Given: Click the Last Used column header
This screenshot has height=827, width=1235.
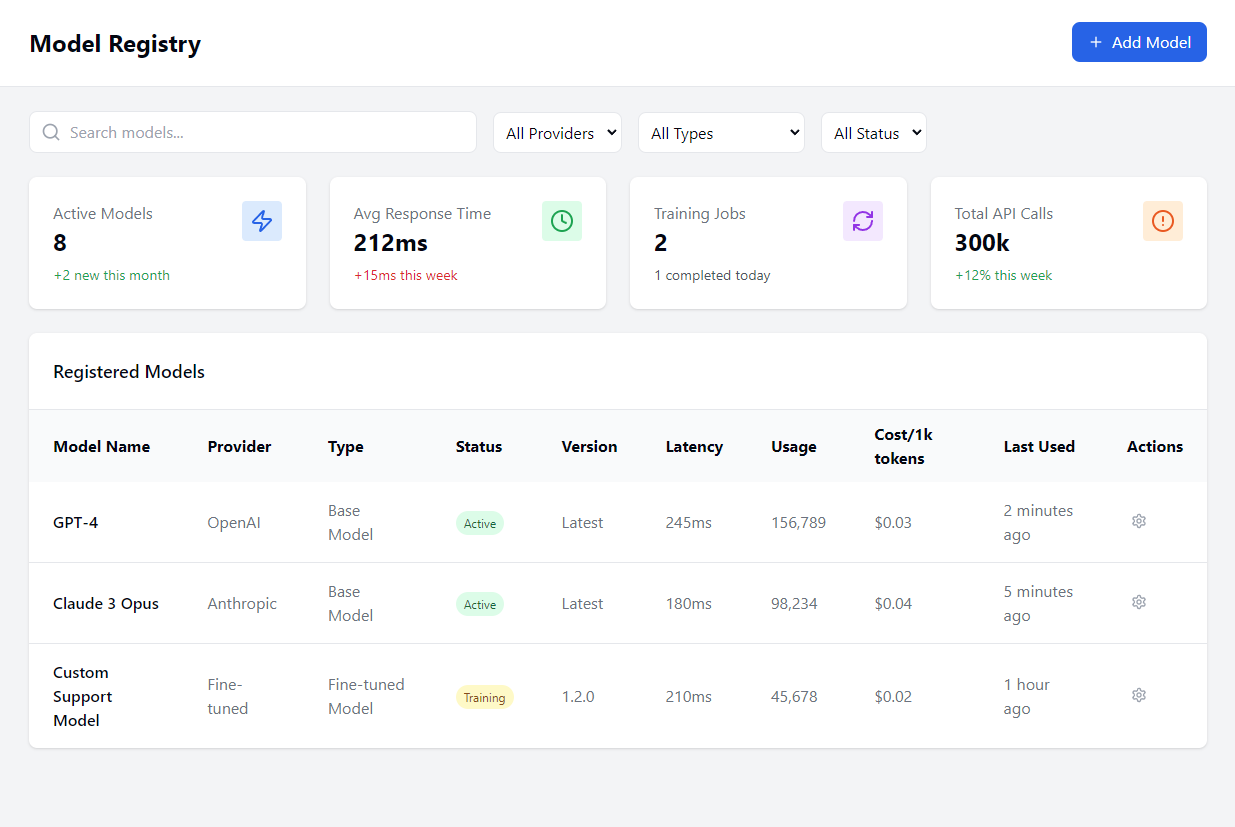Looking at the screenshot, I should pos(1039,447).
